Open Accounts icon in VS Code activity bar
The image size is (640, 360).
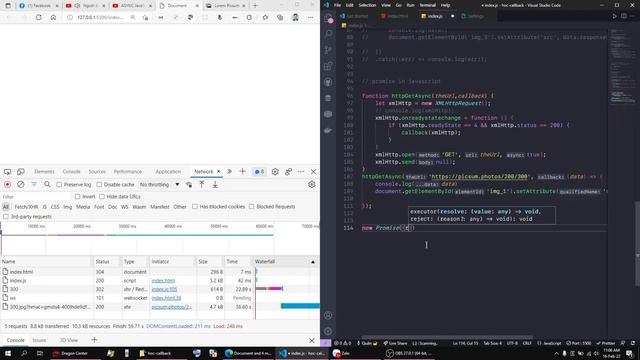coord(328,315)
